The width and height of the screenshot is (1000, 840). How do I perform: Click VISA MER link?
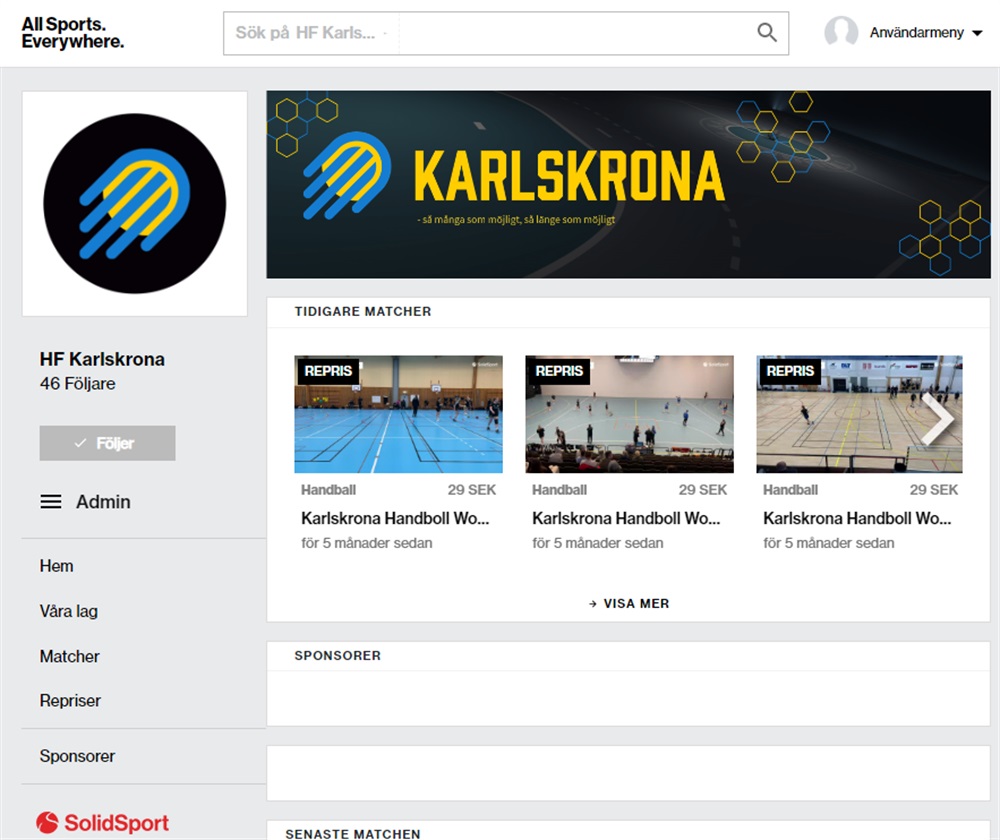tap(629, 603)
